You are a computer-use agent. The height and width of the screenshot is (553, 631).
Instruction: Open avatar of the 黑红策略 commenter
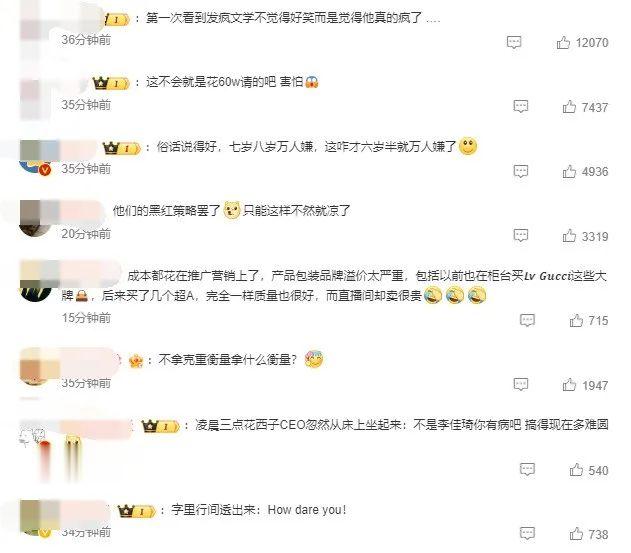(x=35, y=219)
